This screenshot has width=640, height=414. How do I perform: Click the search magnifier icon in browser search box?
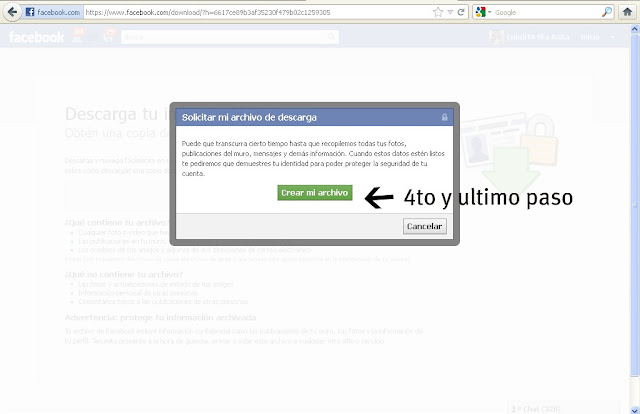point(607,12)
